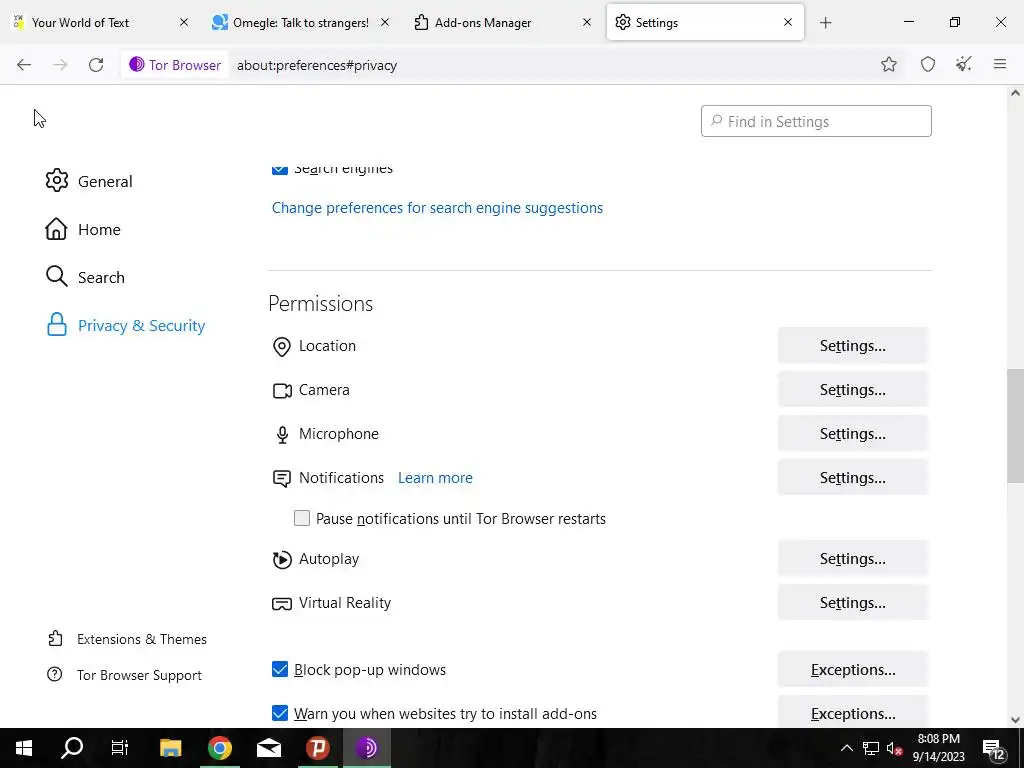Image resolution: width=1024 pixels, height=768 pixels.
Task: Click the scrollbar down arrow
Action: (x=1015, y=720)
